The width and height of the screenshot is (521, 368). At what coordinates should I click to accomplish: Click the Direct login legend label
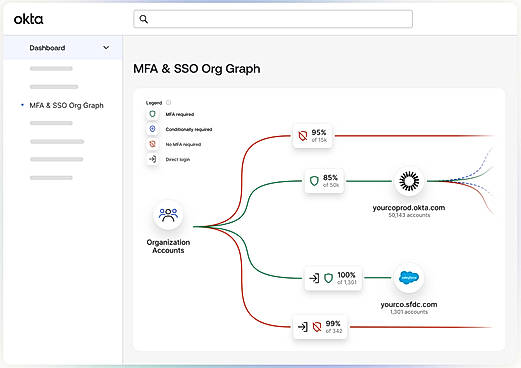tap(178, 159)
